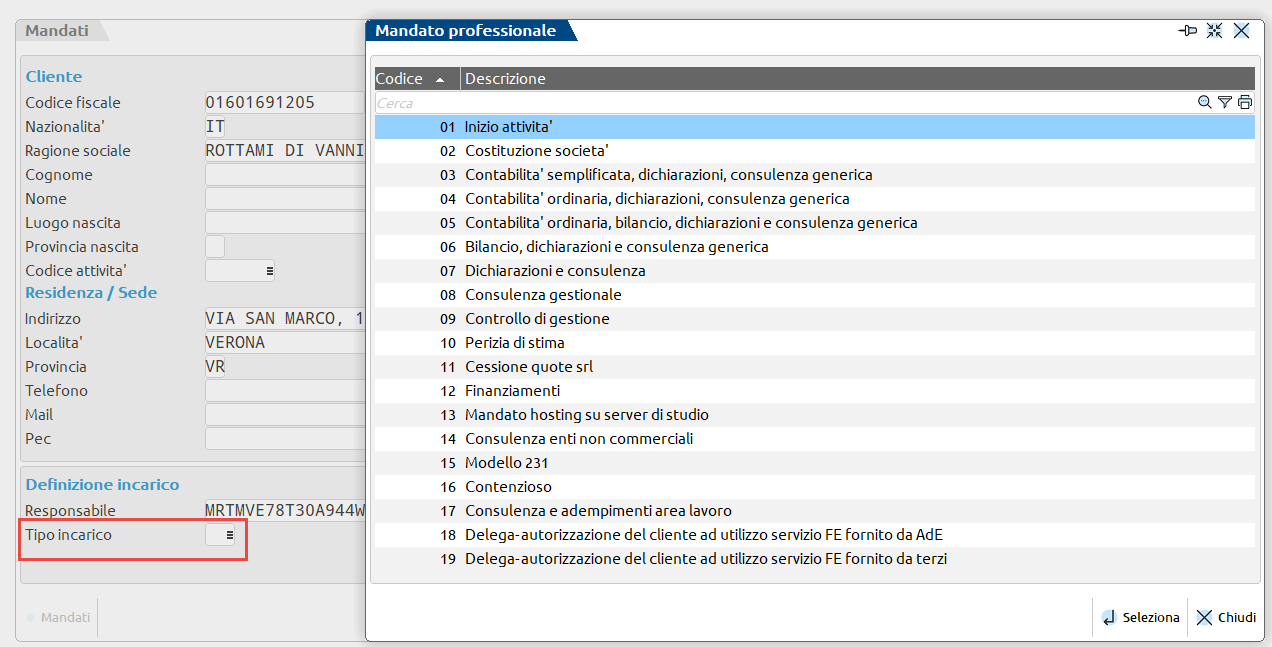Image resolution: width=1272 pixels, height=647 pixels.
Task: Open the Codice attivita' list selector
Action: [x=269, y=271]
